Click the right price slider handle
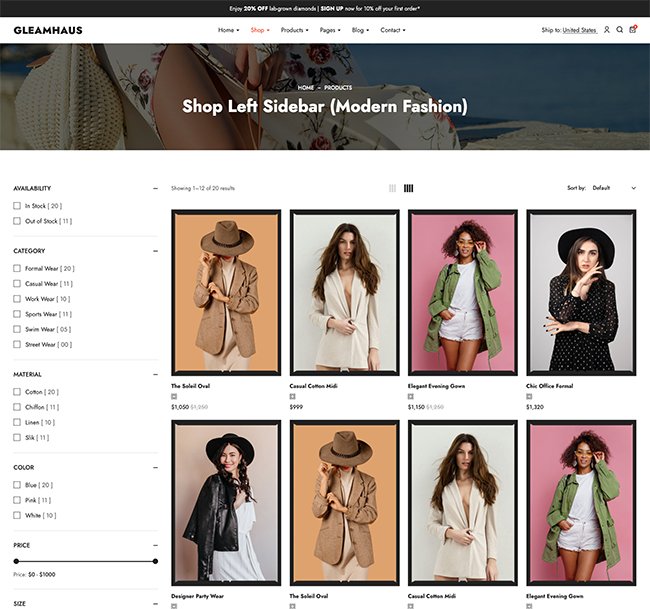The width and height of the screenshot is (650, 609). point(155,561)
